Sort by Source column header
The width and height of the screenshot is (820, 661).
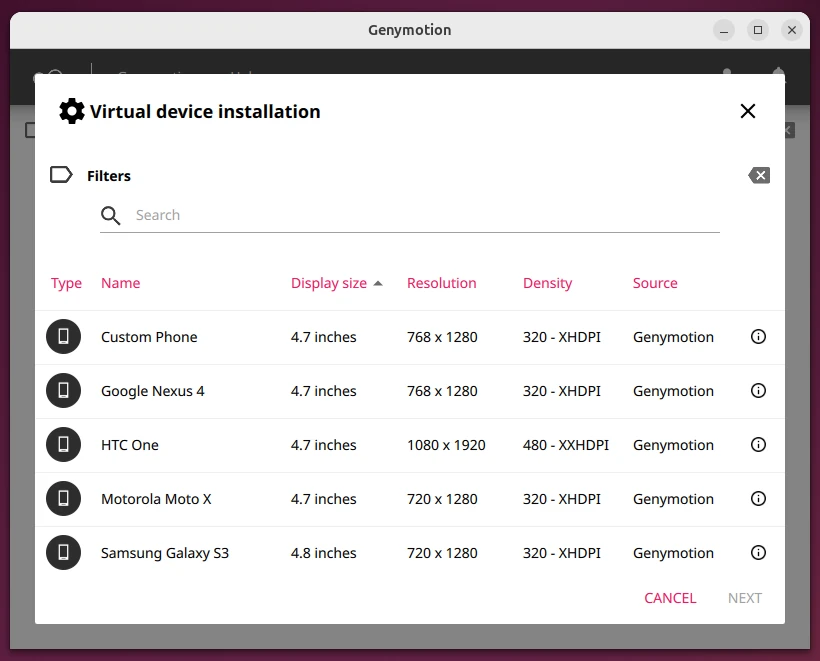[x=655, y=283]
